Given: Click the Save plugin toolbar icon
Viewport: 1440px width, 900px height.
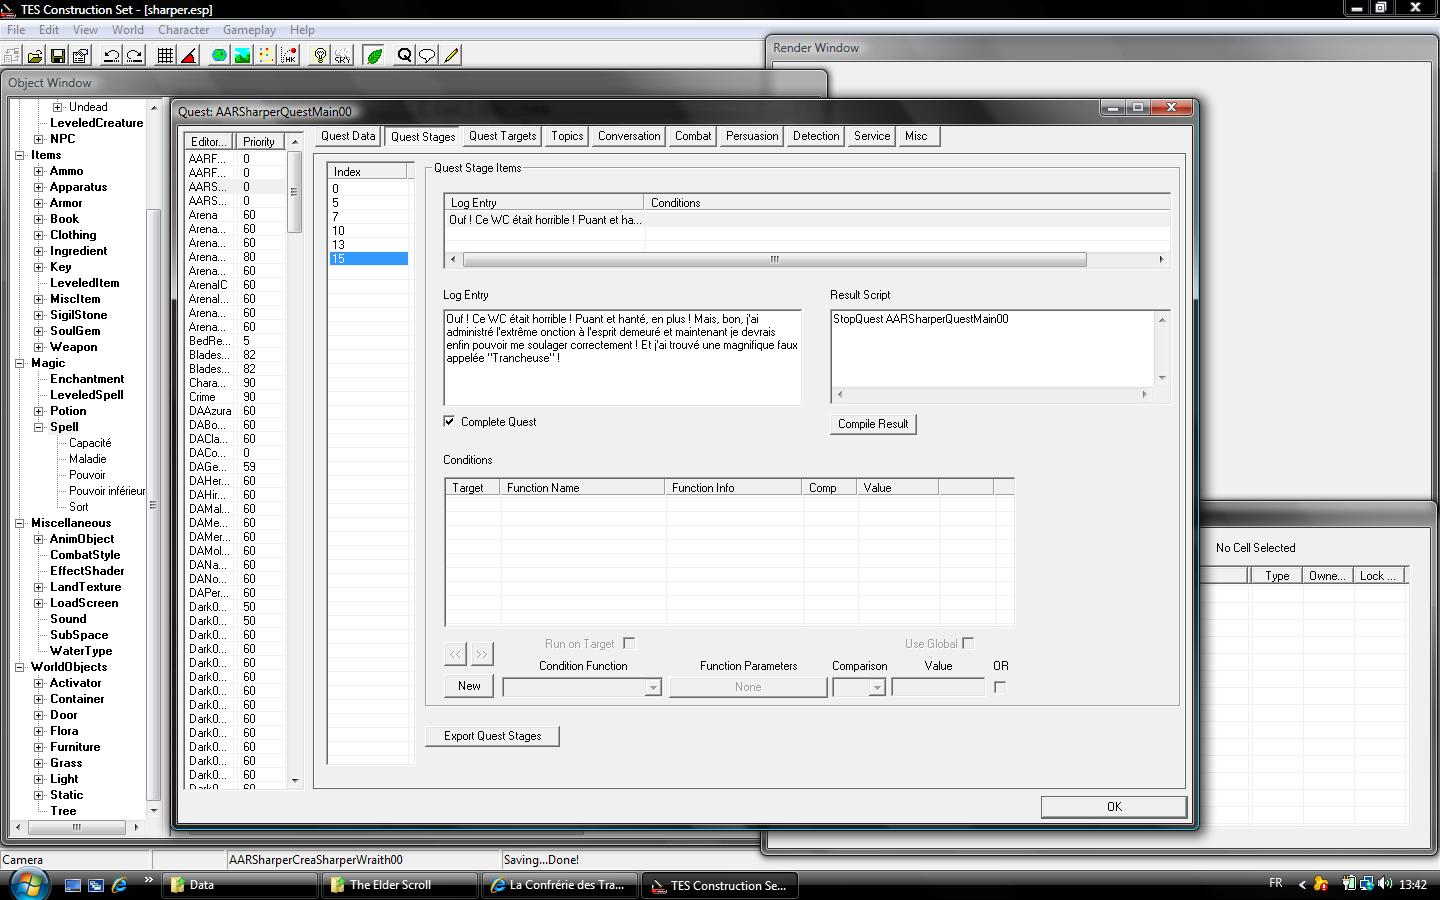Looking at the screenshot, I should pyautogui.click(x=58, y=56).
